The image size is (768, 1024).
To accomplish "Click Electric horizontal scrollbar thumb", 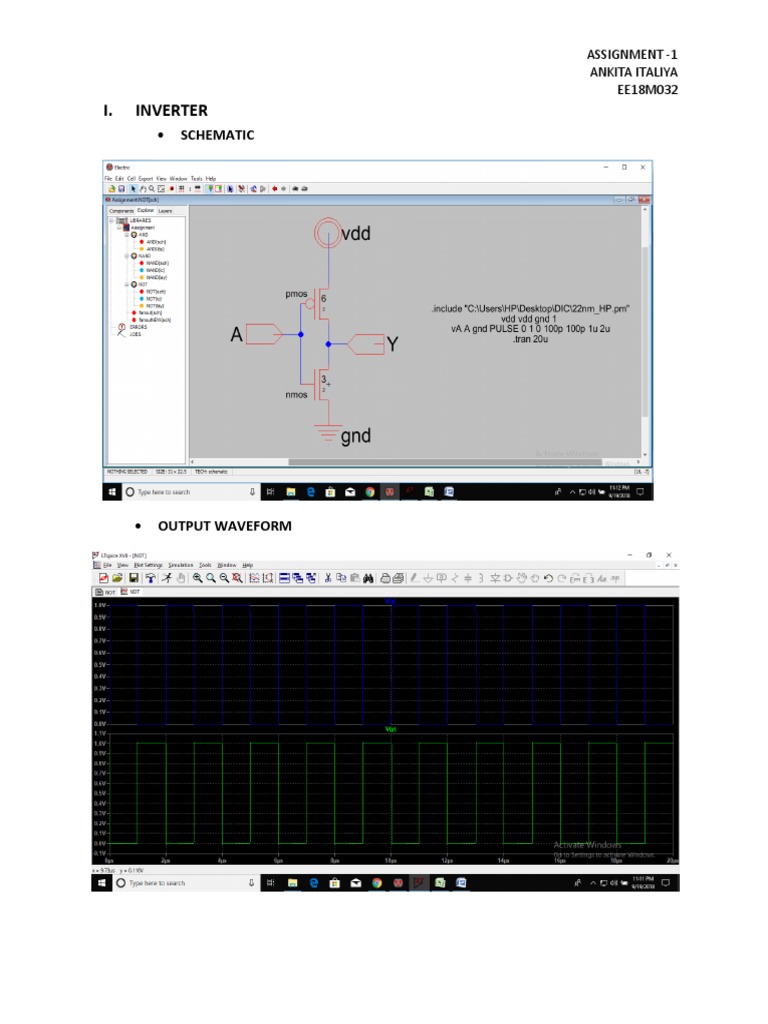I will (x=445, y=462).
